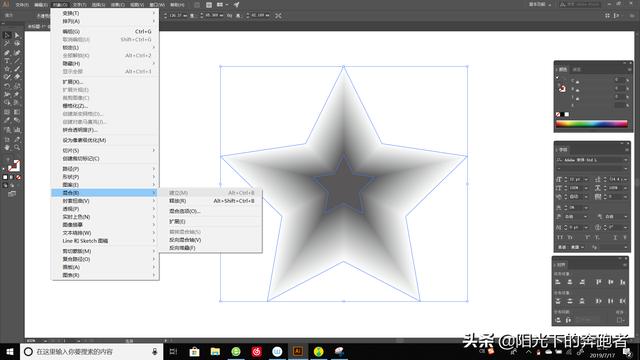Click the None swatch below fill indicator
This screenshot has width=640, height=360.
(18, 178)
